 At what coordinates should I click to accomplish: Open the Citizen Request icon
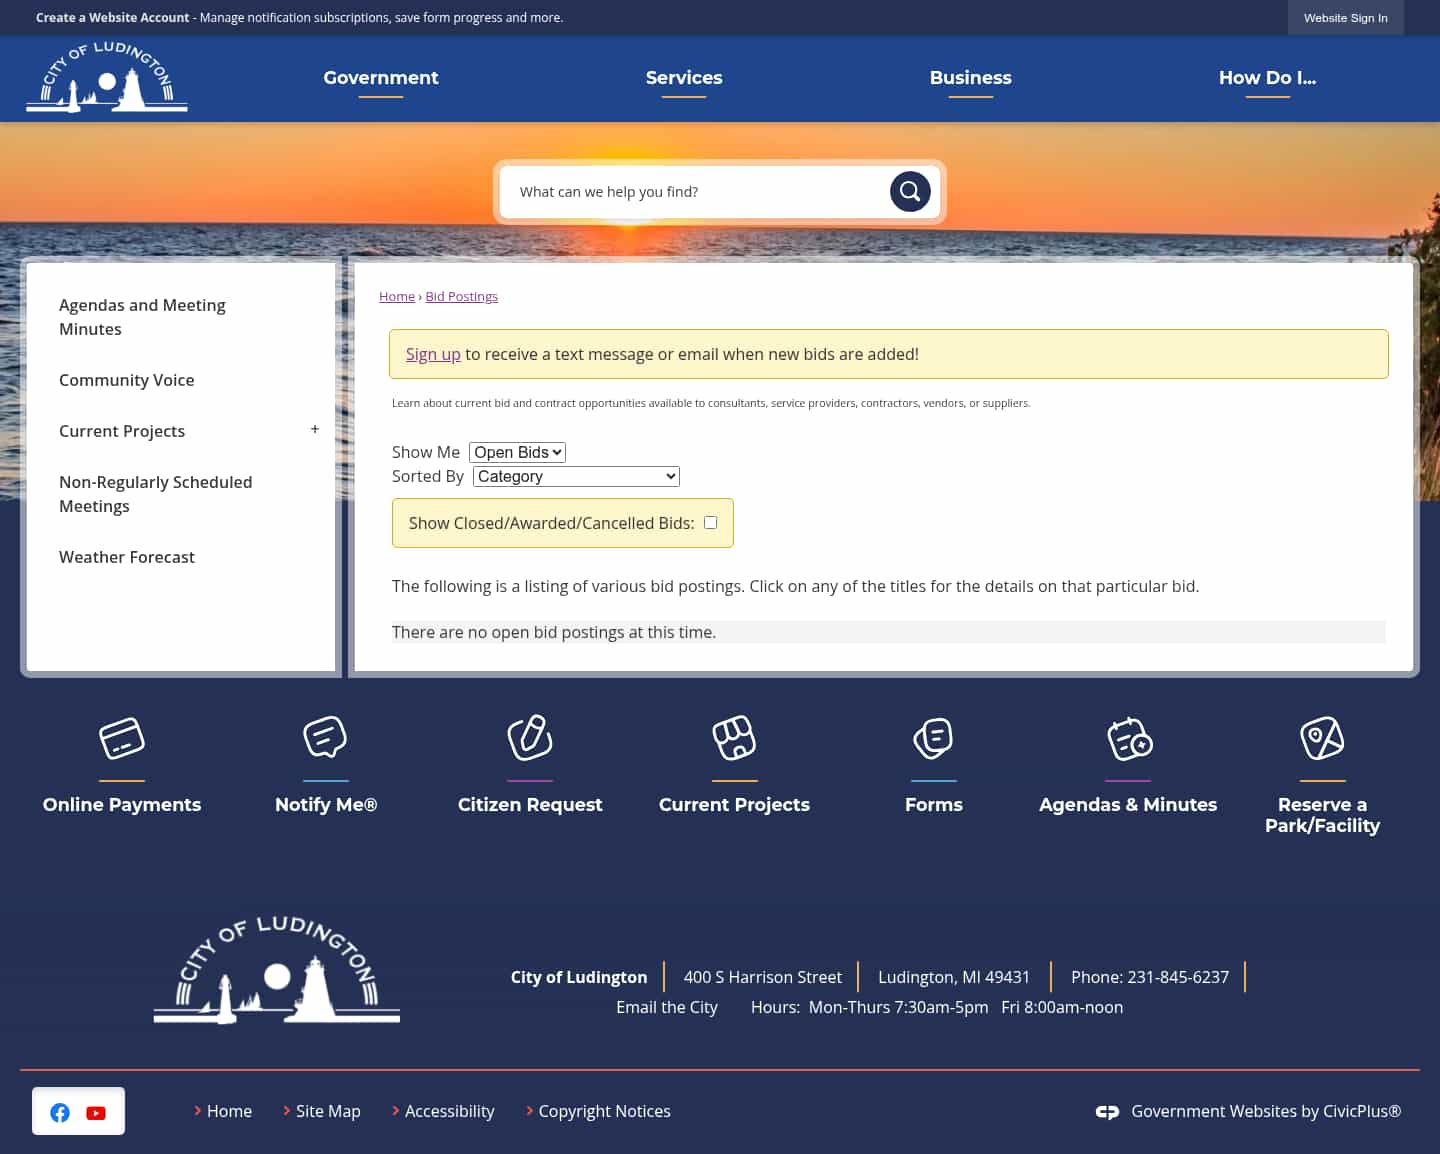coord(530,738)
